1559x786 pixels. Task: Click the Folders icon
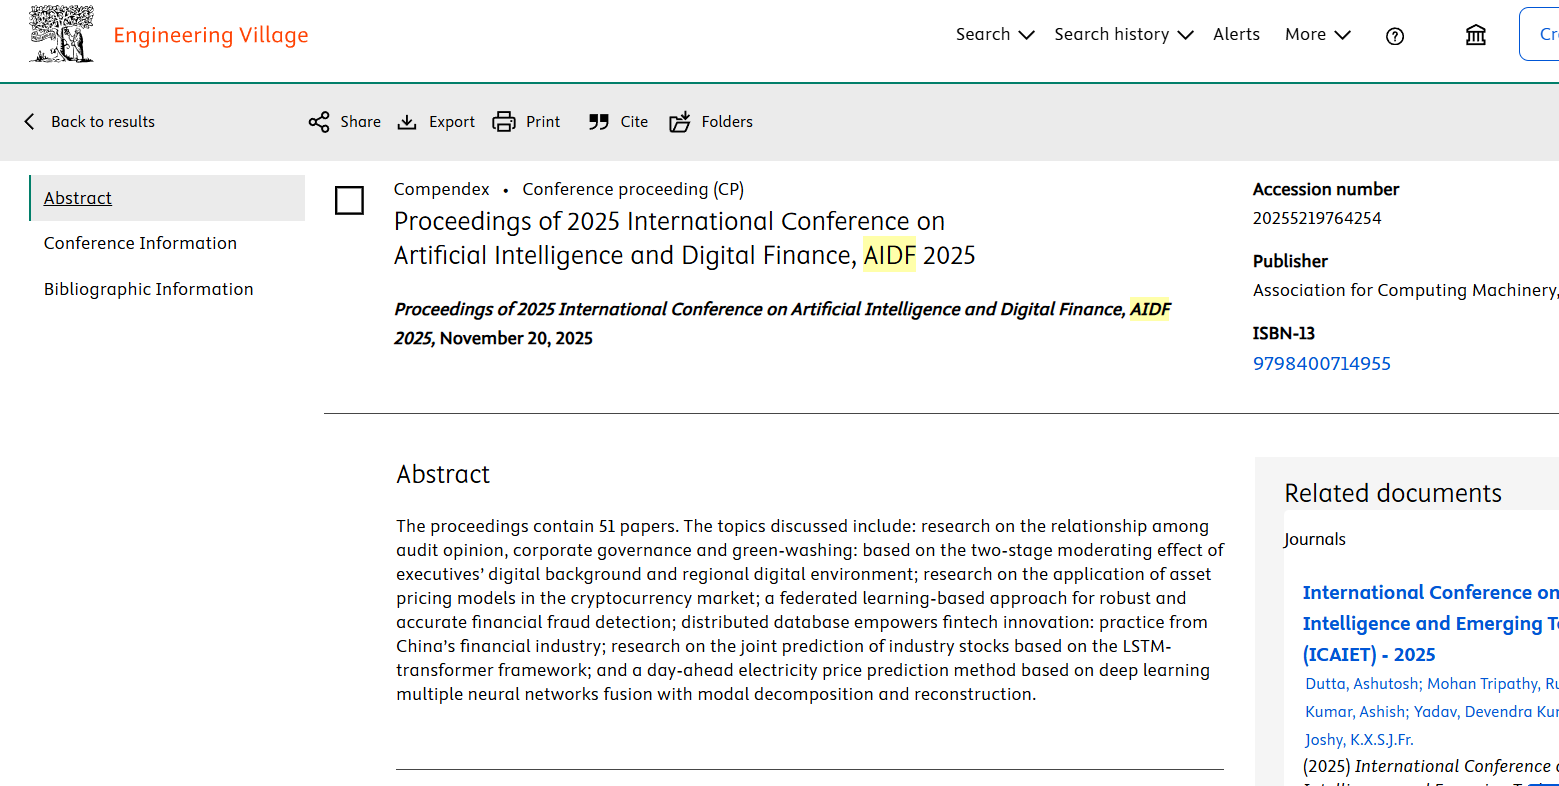tap(680, 122)
